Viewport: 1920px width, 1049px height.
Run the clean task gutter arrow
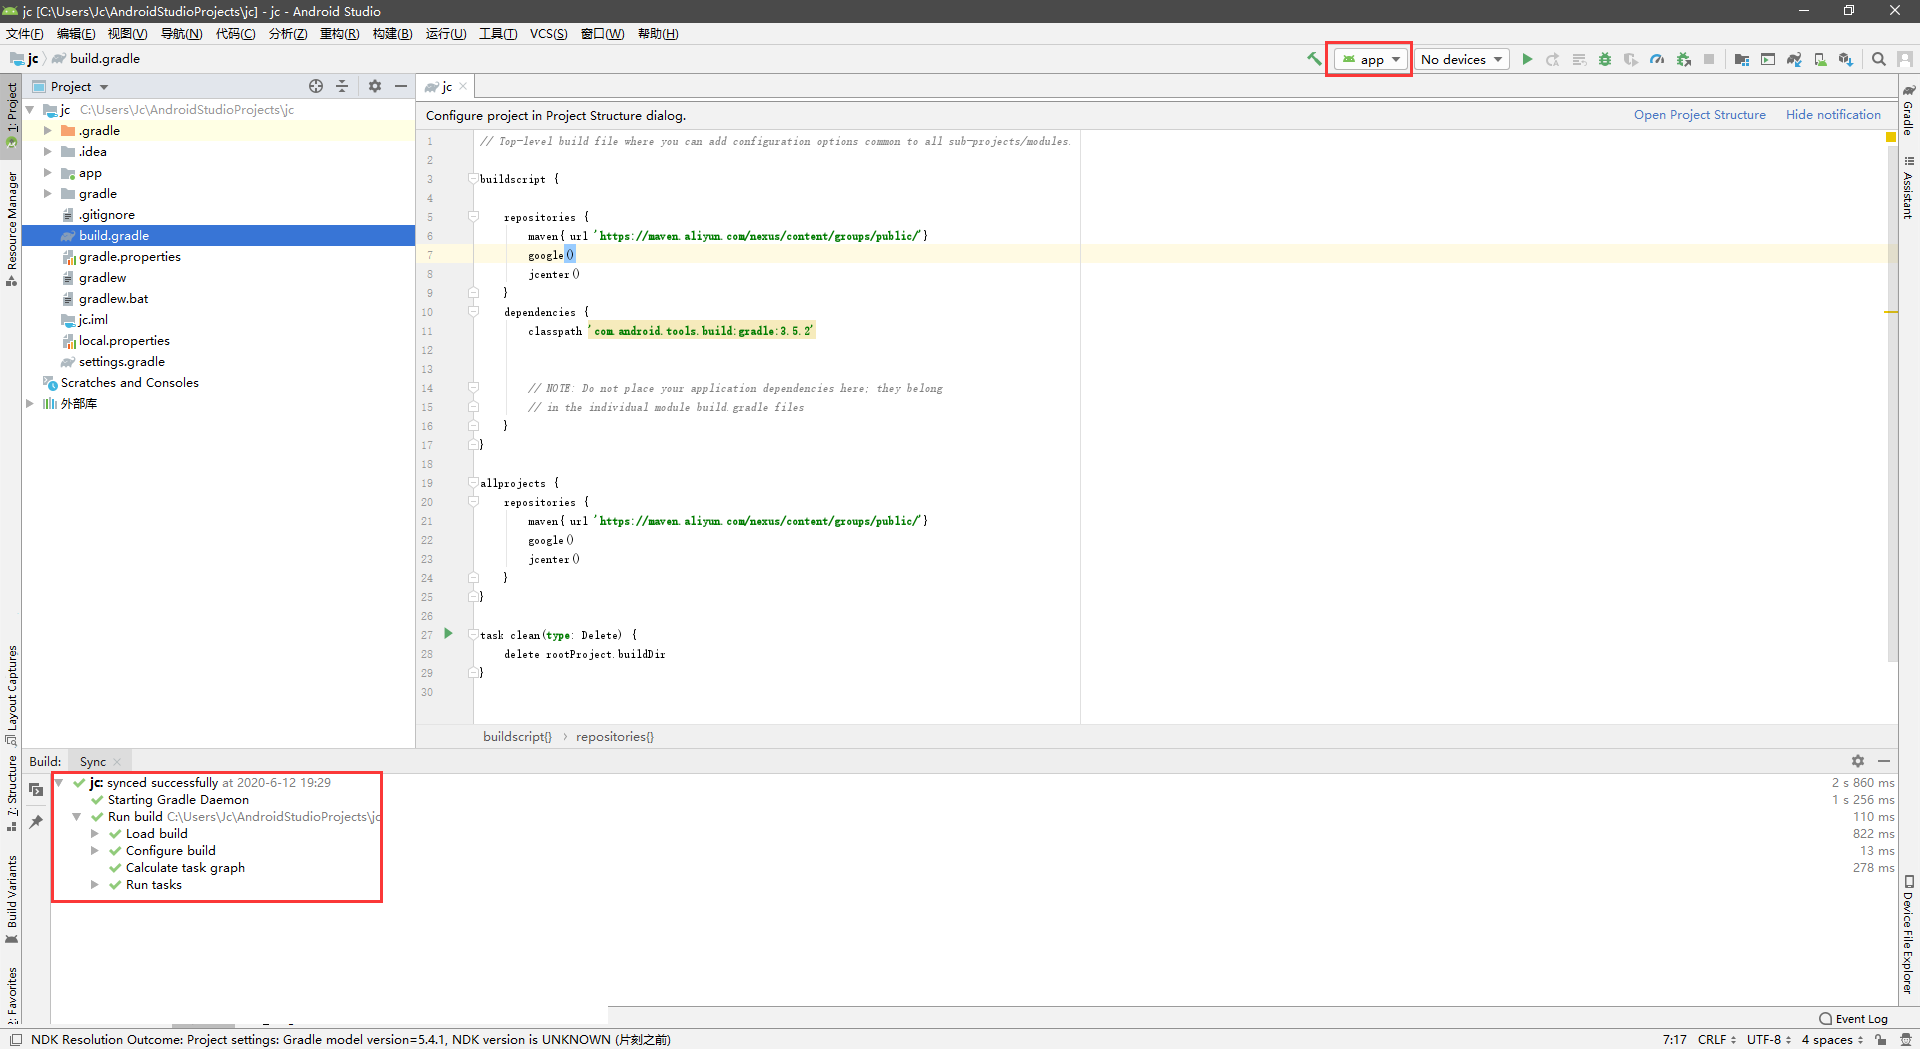[448, 633]
